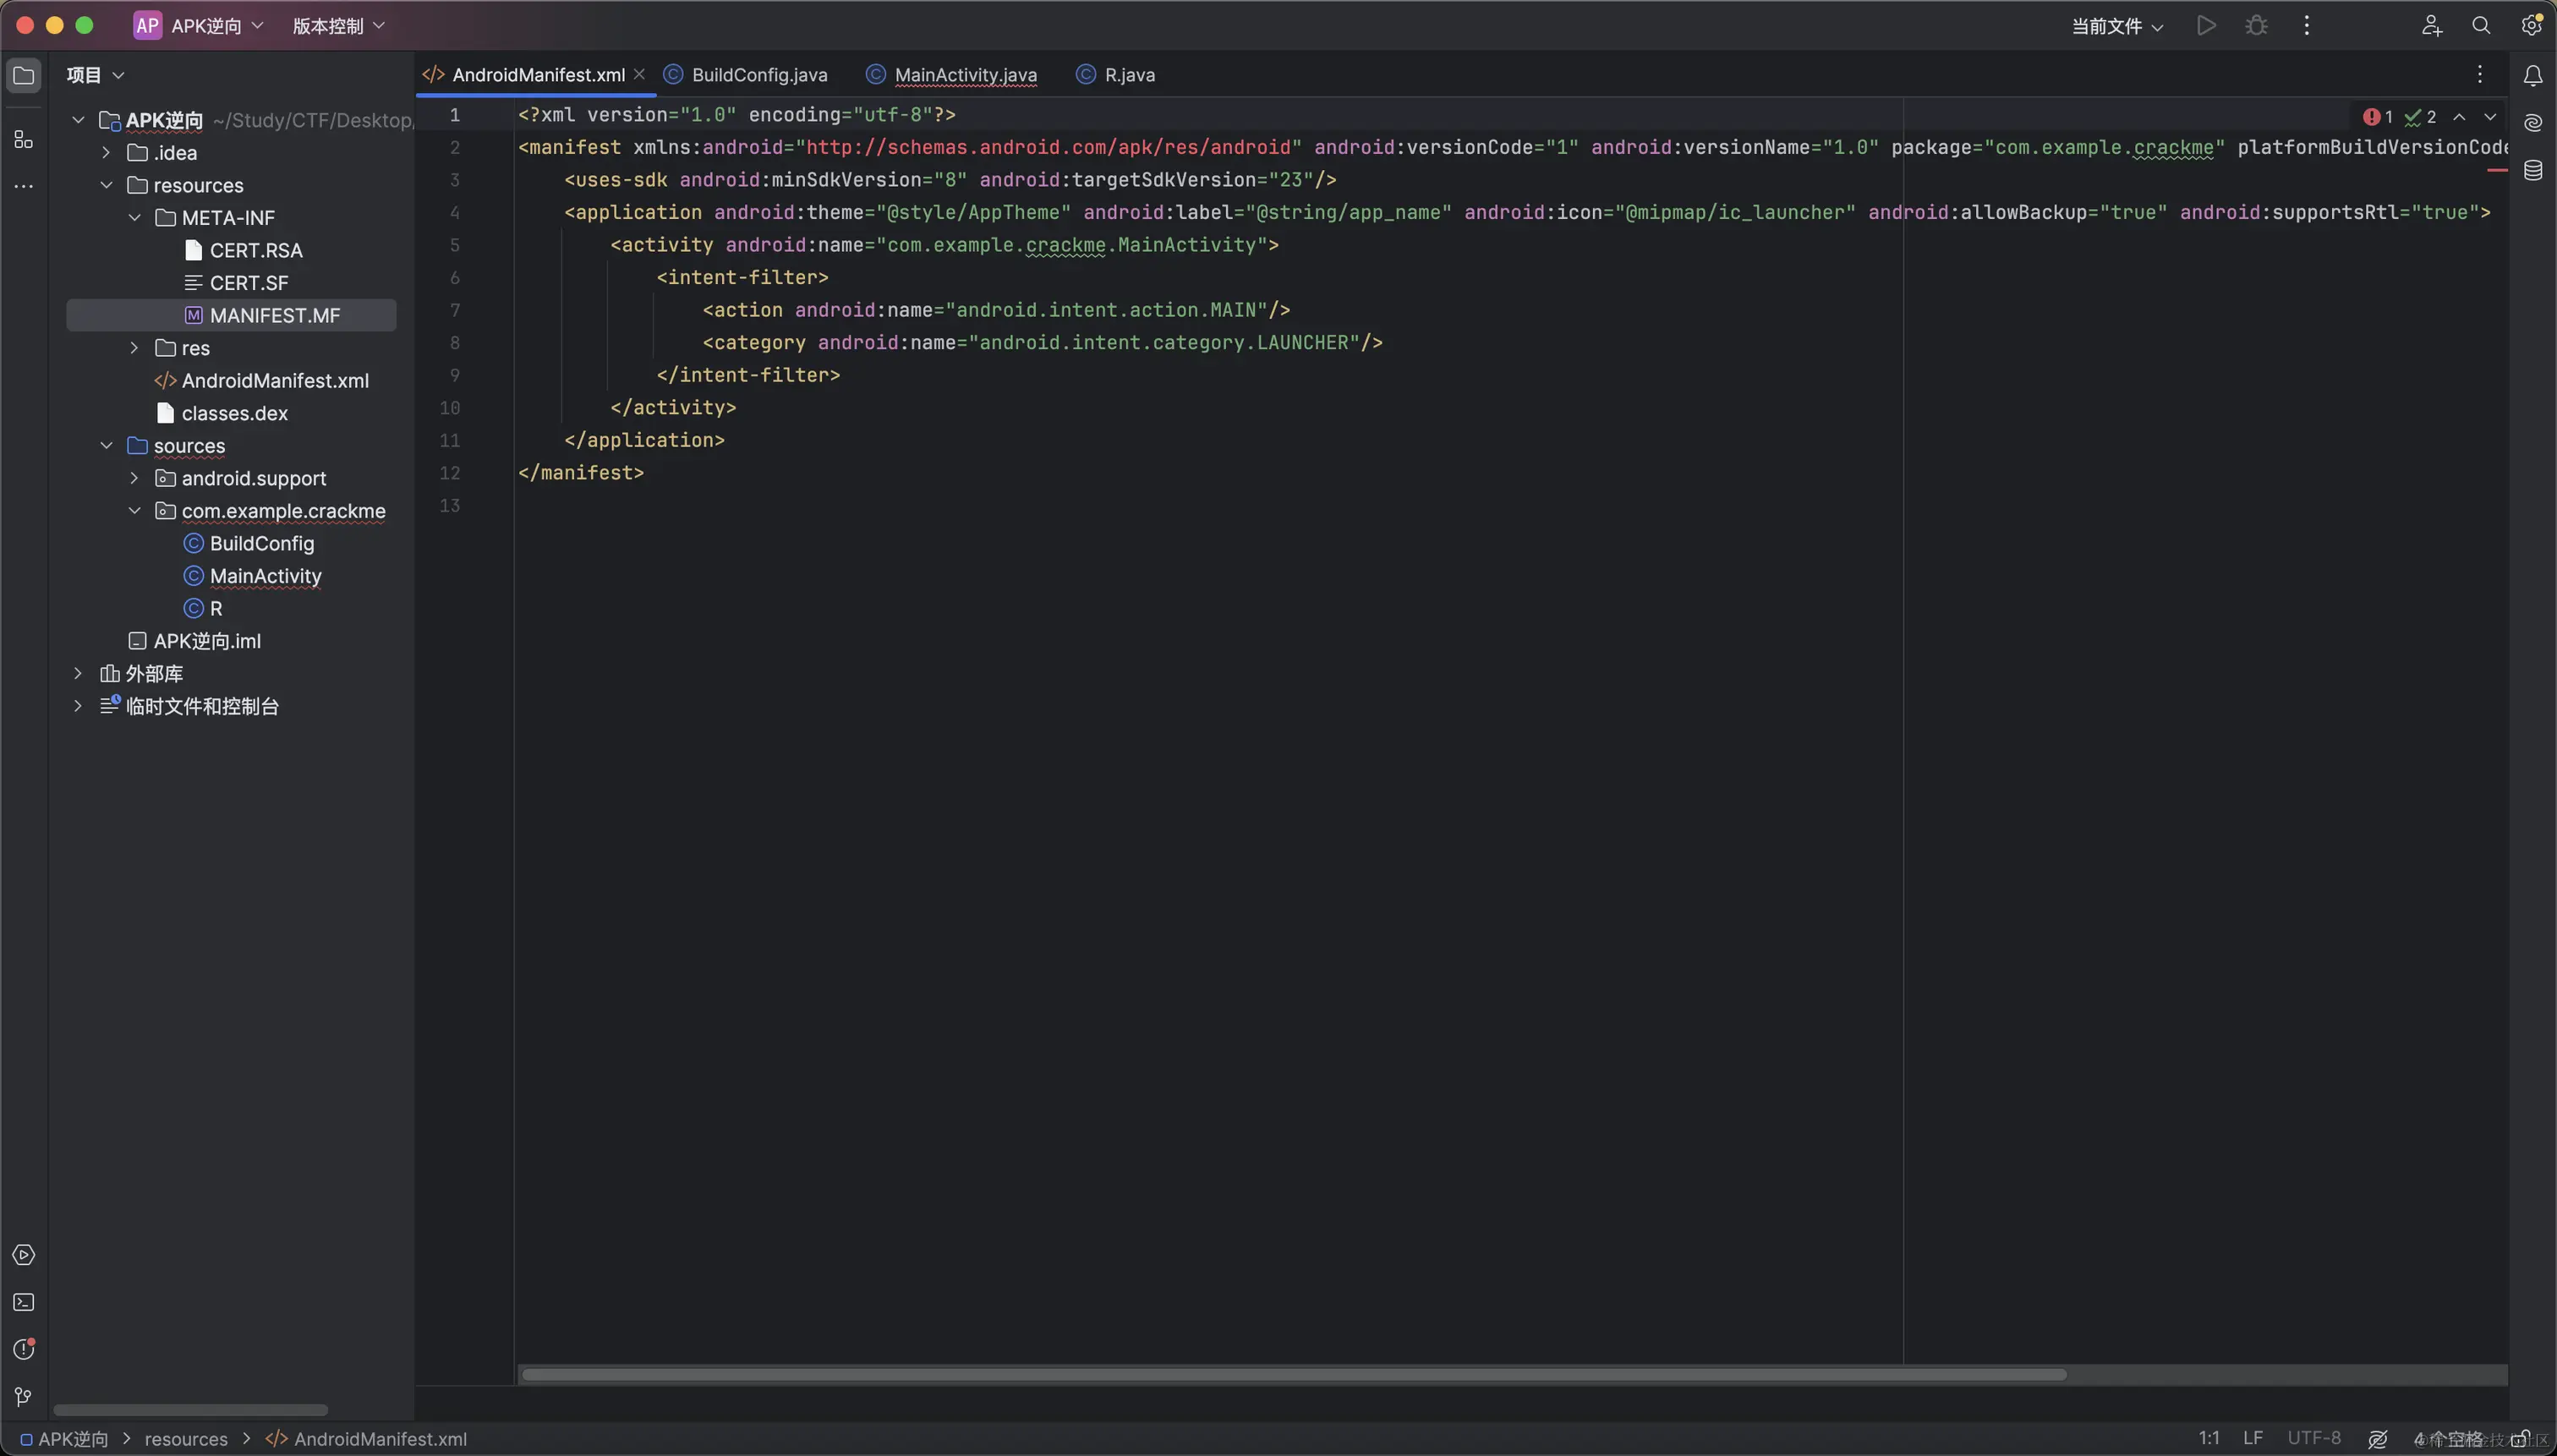Click the Notifications bell icon
The height and width of the screenshot is (1456, 2557).
(x=2532, y=76)
